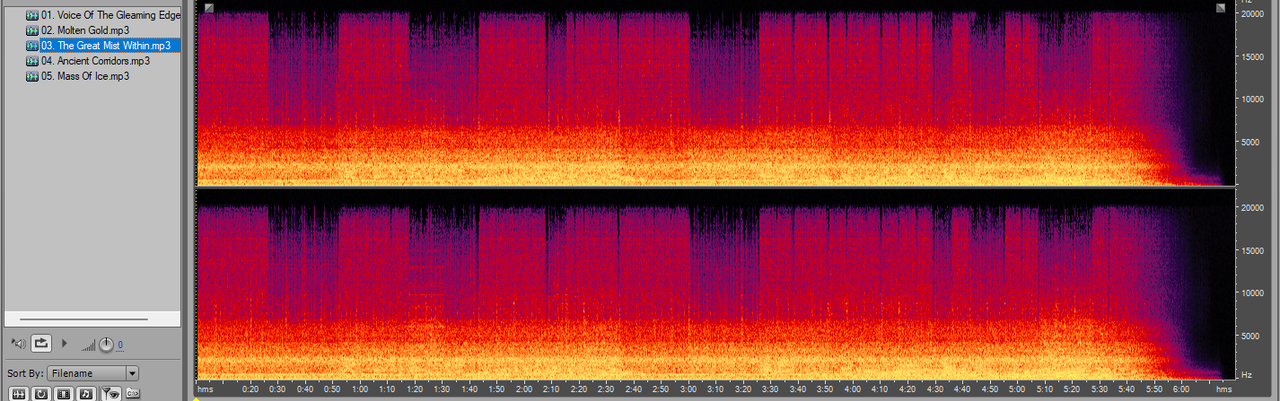Click the blue preview volume value 0

[120, 345]
